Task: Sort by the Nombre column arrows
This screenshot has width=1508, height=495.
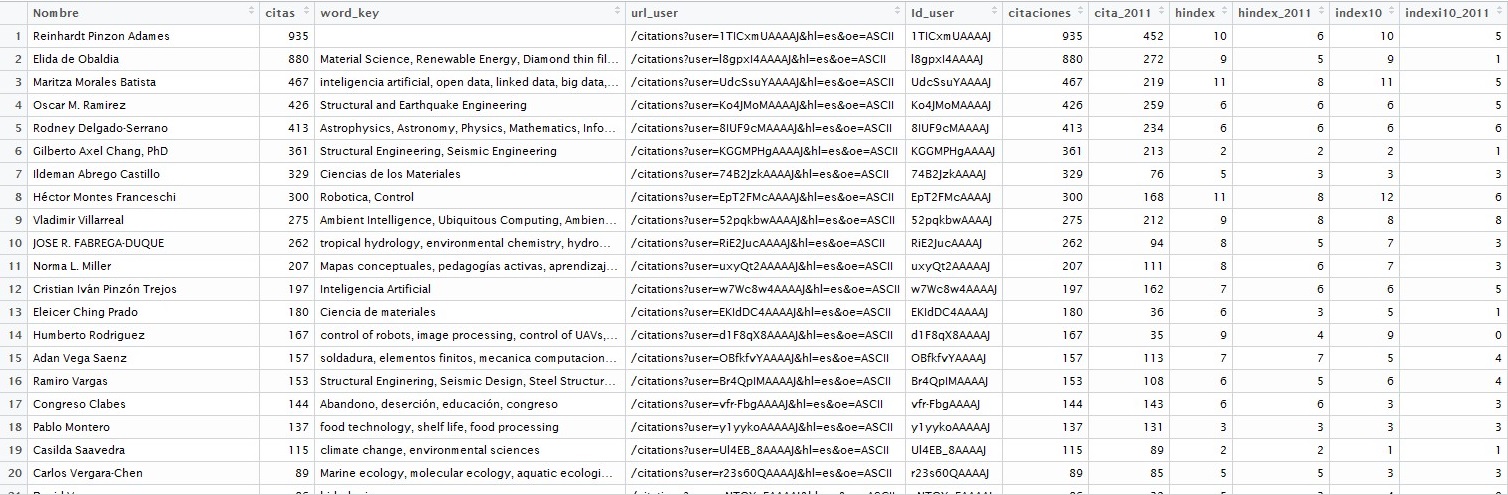Action: 251,13
